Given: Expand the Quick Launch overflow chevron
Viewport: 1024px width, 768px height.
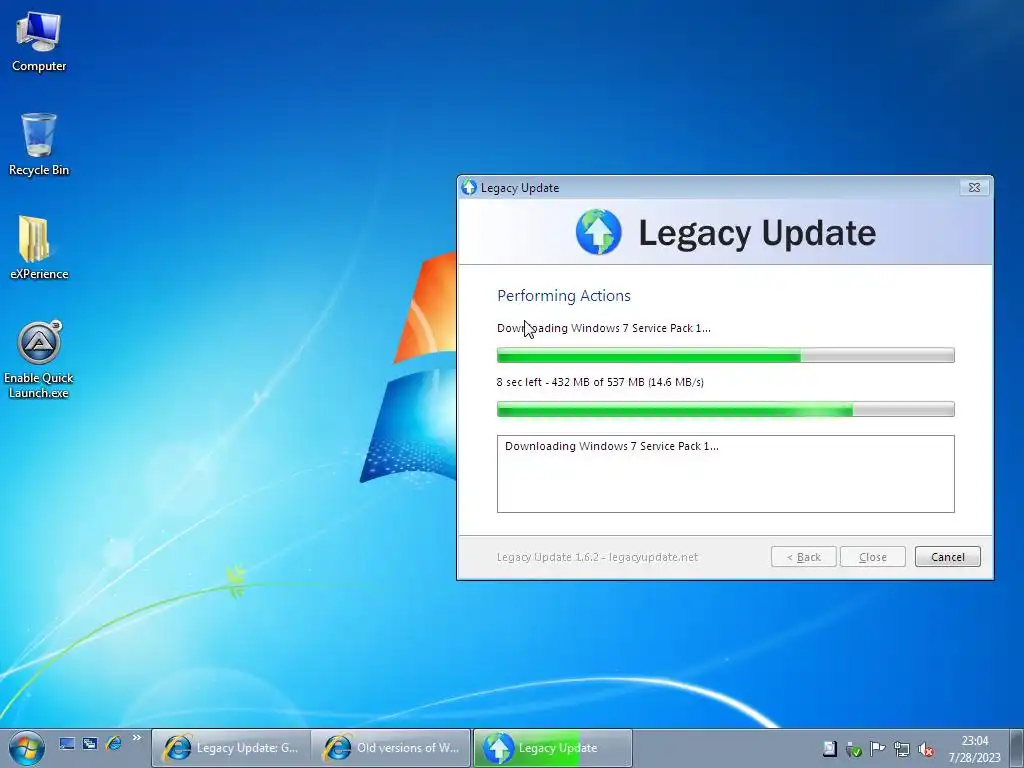Looking at the screenshot, I should tap(136, 738).
